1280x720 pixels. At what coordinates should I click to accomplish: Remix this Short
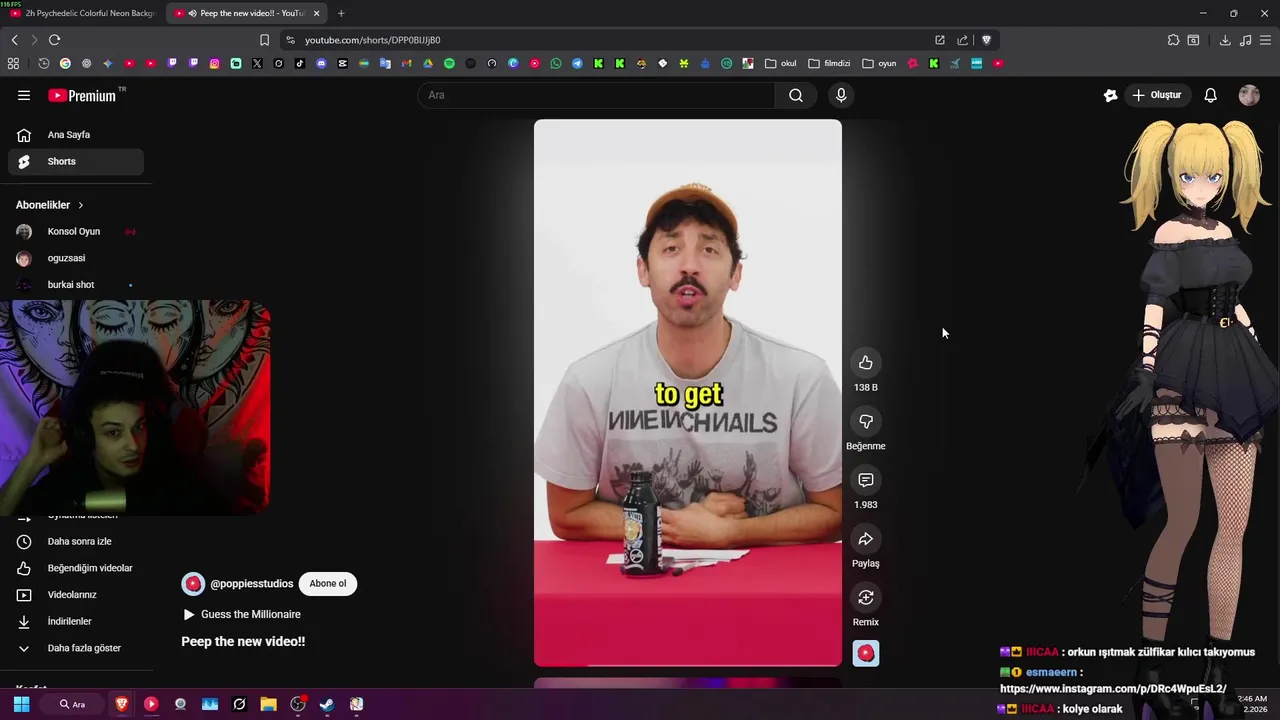(x=866, y=597)
